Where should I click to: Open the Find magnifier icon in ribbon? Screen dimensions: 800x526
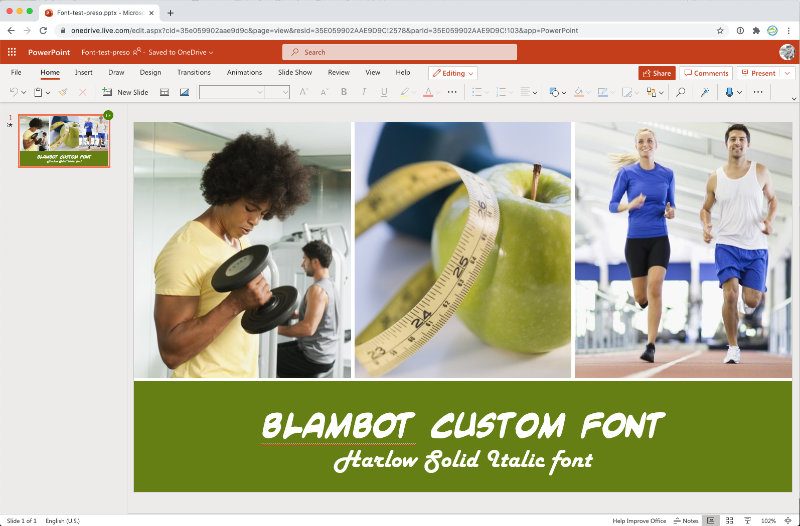[x=681, y=92]
